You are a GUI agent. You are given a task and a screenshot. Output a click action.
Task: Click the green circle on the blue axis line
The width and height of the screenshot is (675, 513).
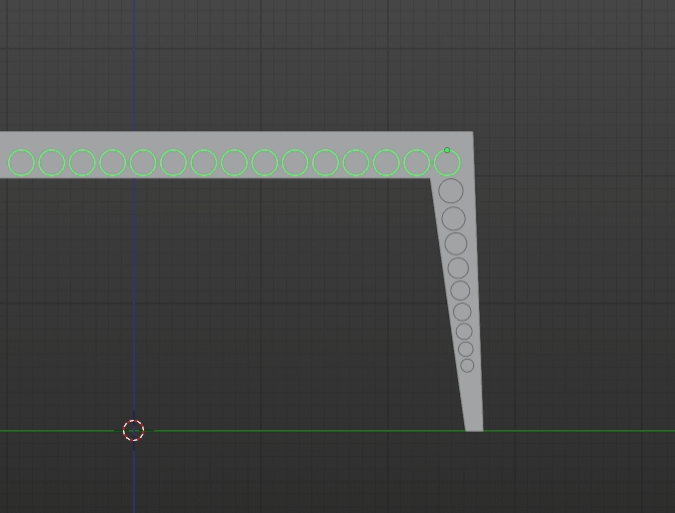coord(143,162)
